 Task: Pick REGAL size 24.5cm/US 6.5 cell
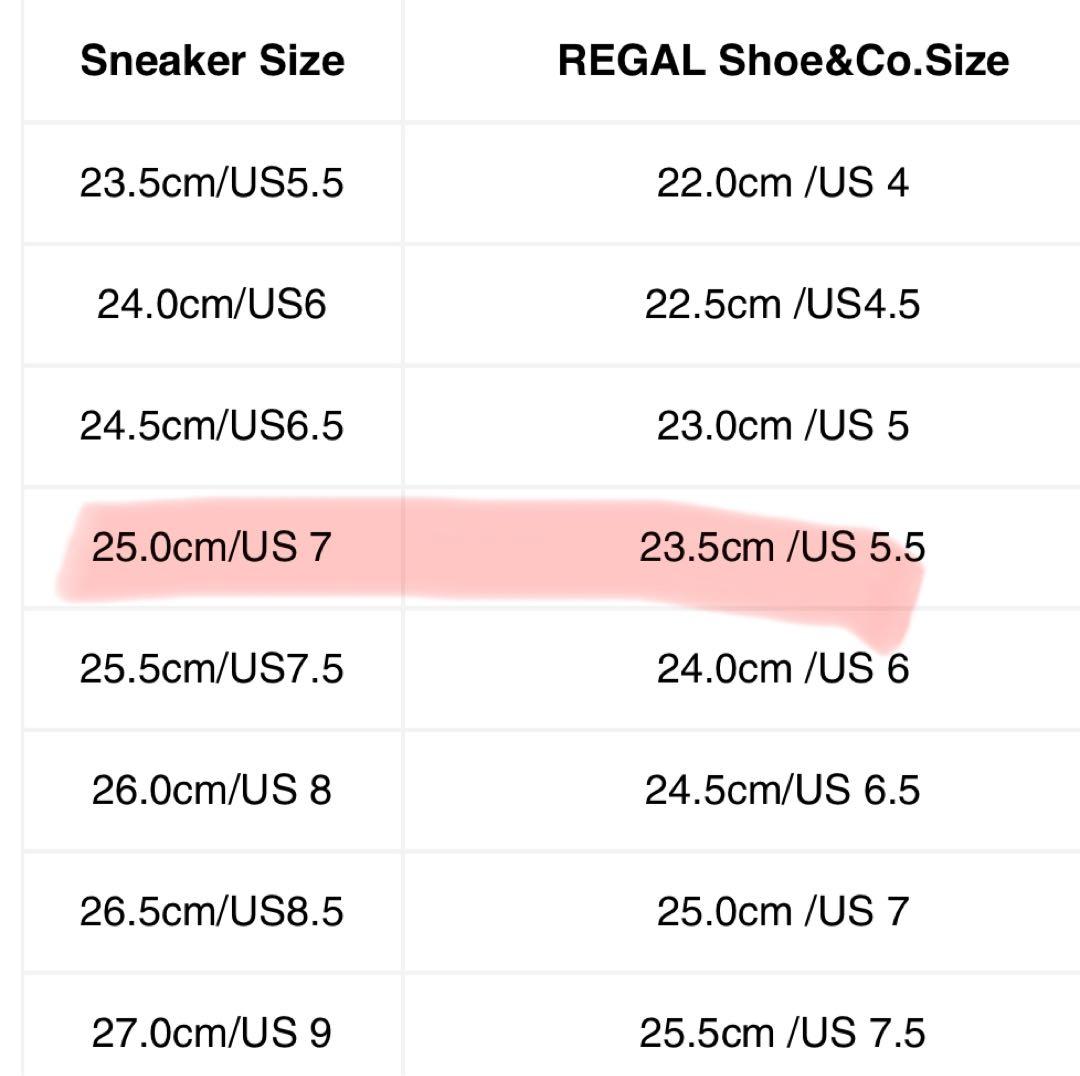782,790
